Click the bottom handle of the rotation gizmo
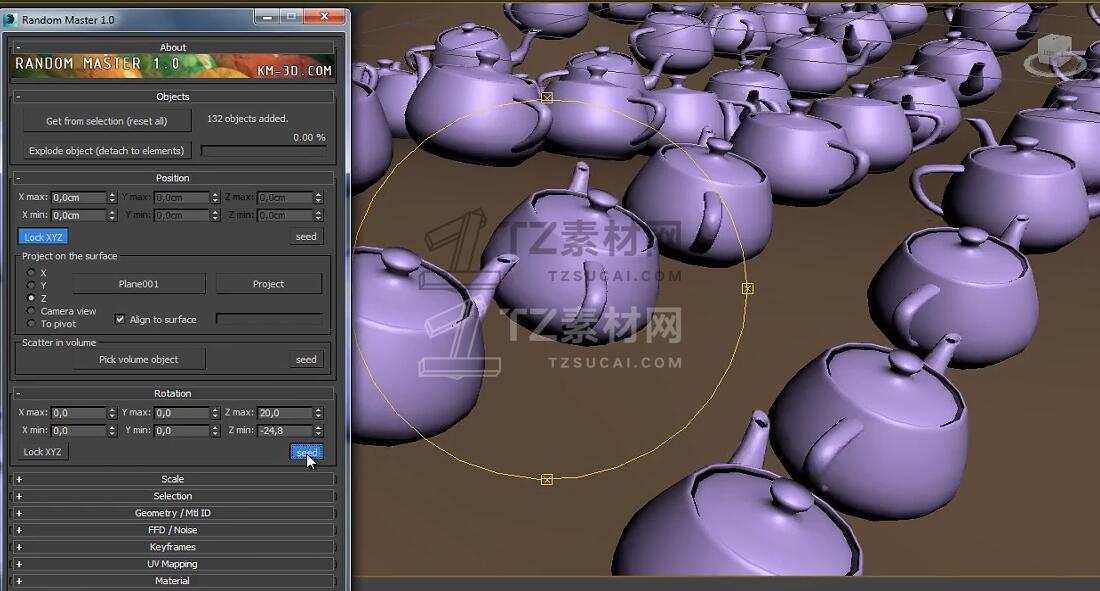This screenshot has height=591, width=1100. [x=547, y=479]
